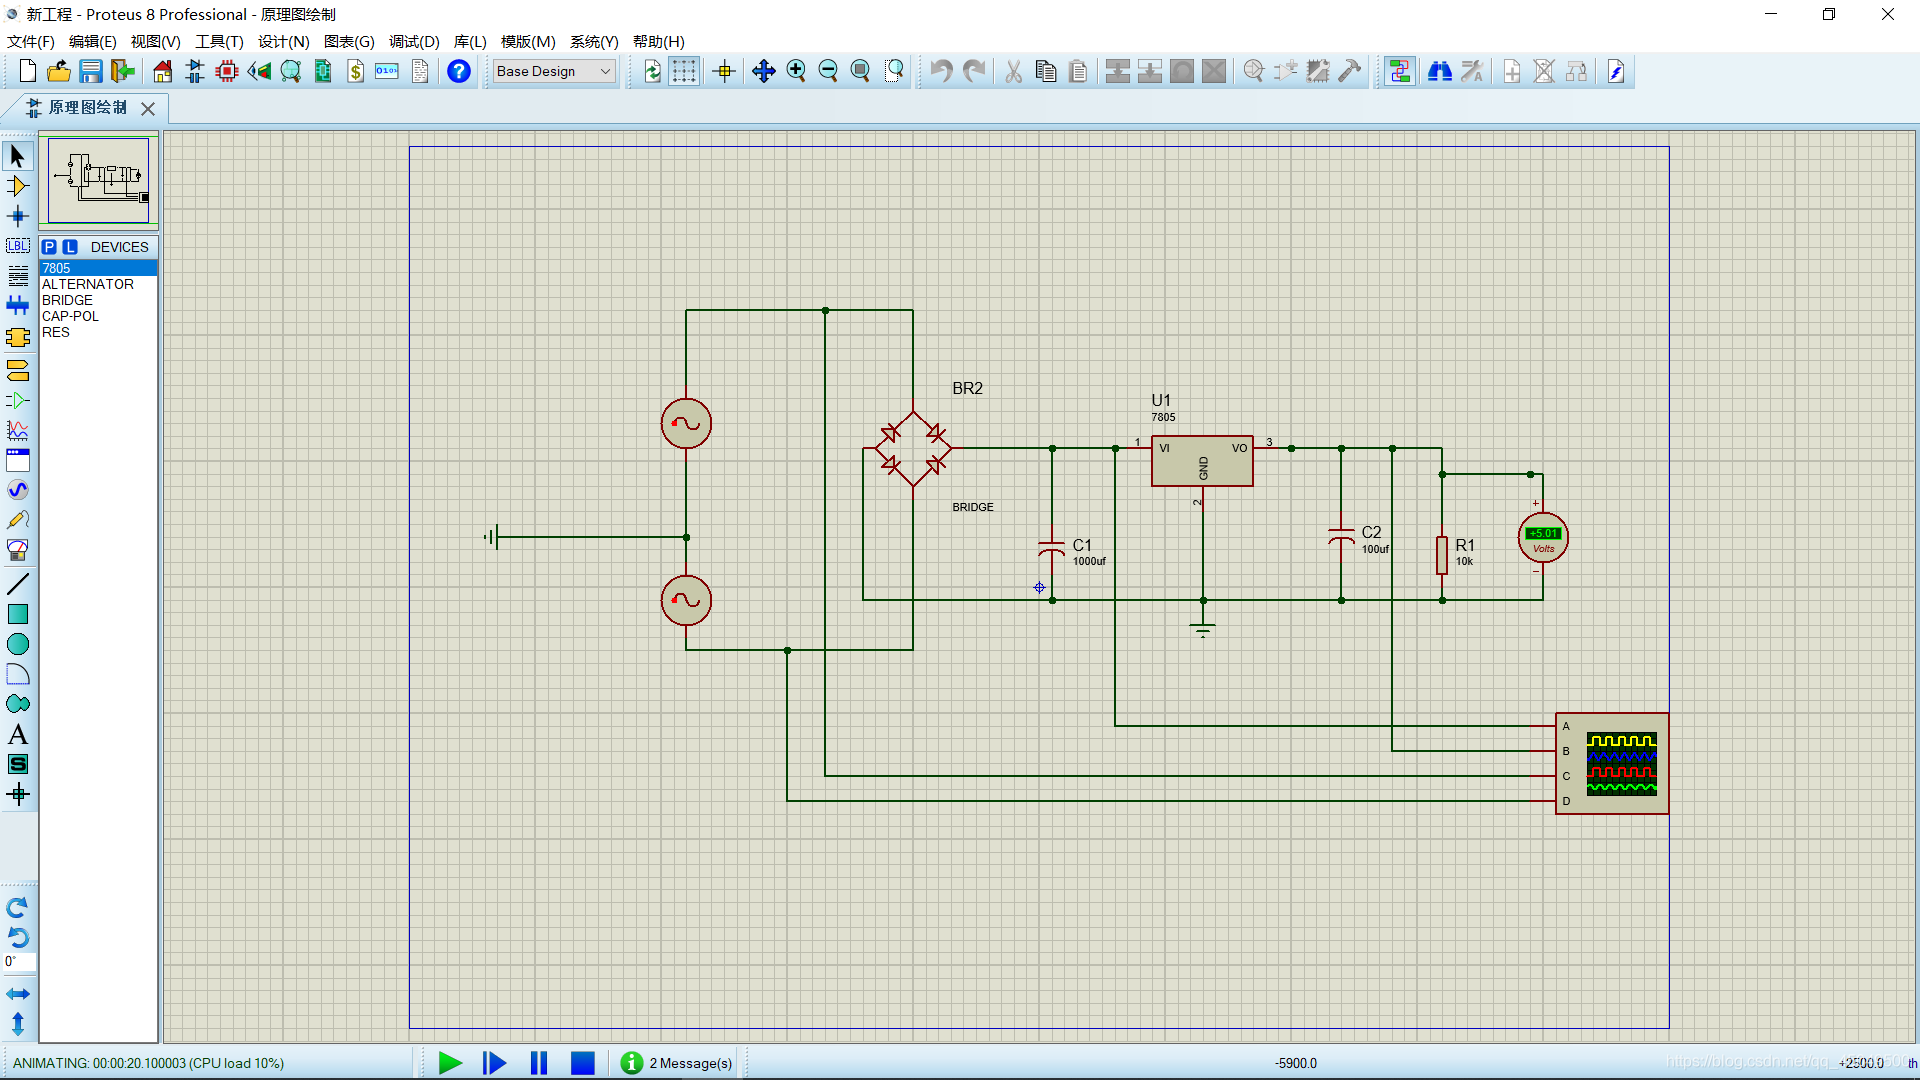Open the 库(L) library menu
The height and width of the screenshot is (1080, 1920).
(x=469, y=41)
